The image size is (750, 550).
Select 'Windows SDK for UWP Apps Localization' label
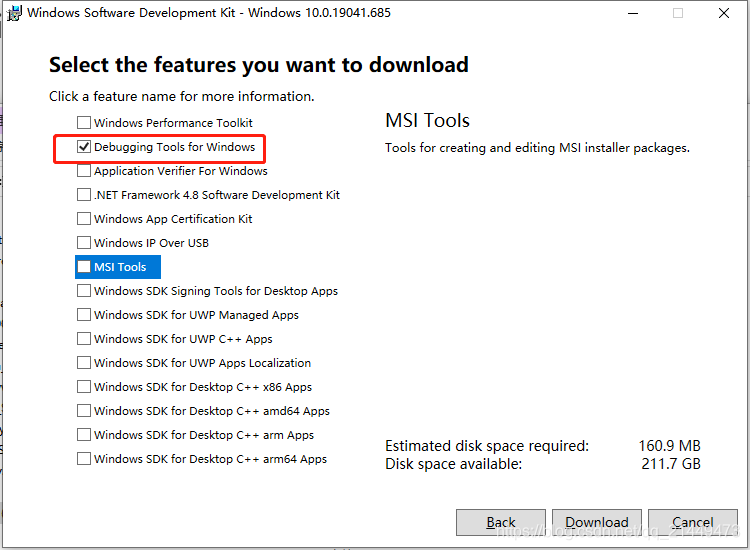click(202, 363)
